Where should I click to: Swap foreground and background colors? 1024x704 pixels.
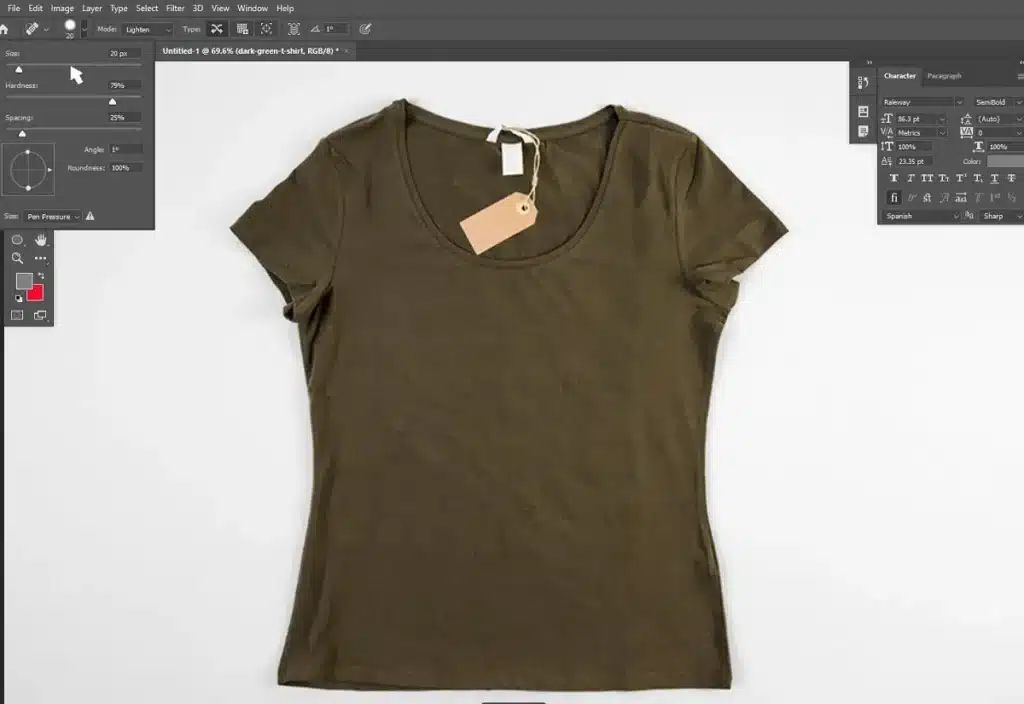(41, 275)
